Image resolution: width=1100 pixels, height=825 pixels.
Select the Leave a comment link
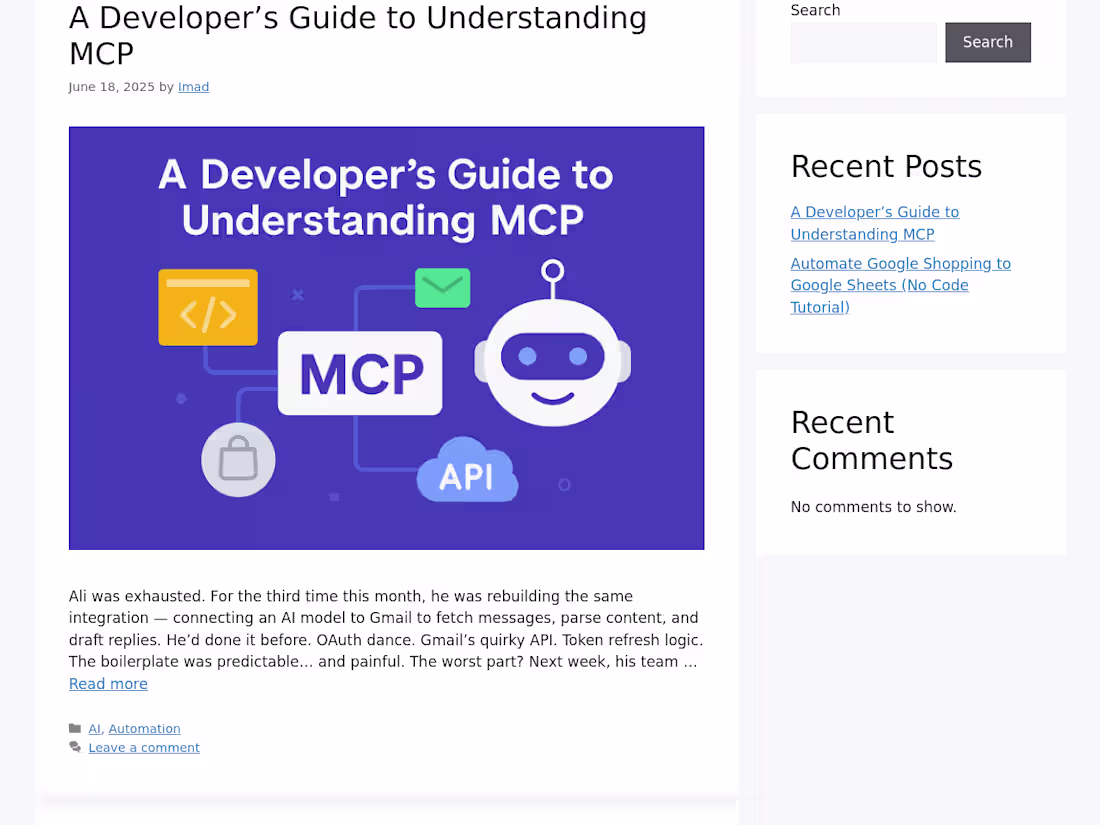(144, 748)
